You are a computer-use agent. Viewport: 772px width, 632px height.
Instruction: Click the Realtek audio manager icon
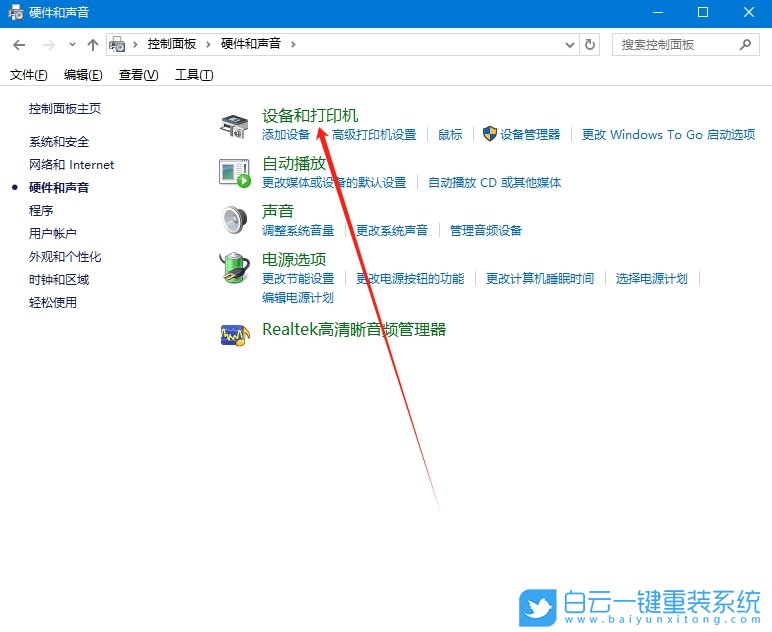pyautogui.click(x=234, y=334)
